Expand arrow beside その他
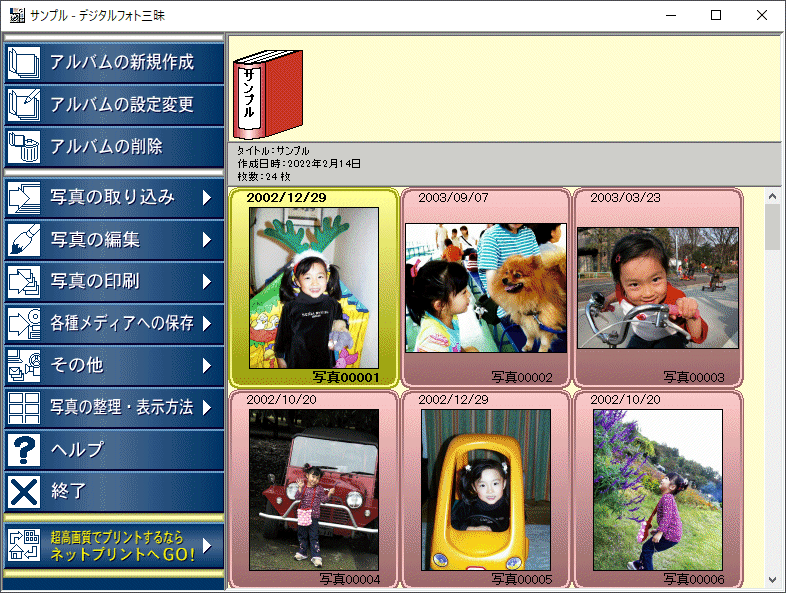The image size is (786, 593). click(207, 366)
